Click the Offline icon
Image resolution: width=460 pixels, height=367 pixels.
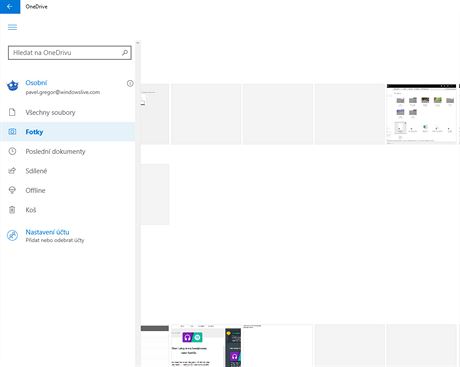(12, 190)
